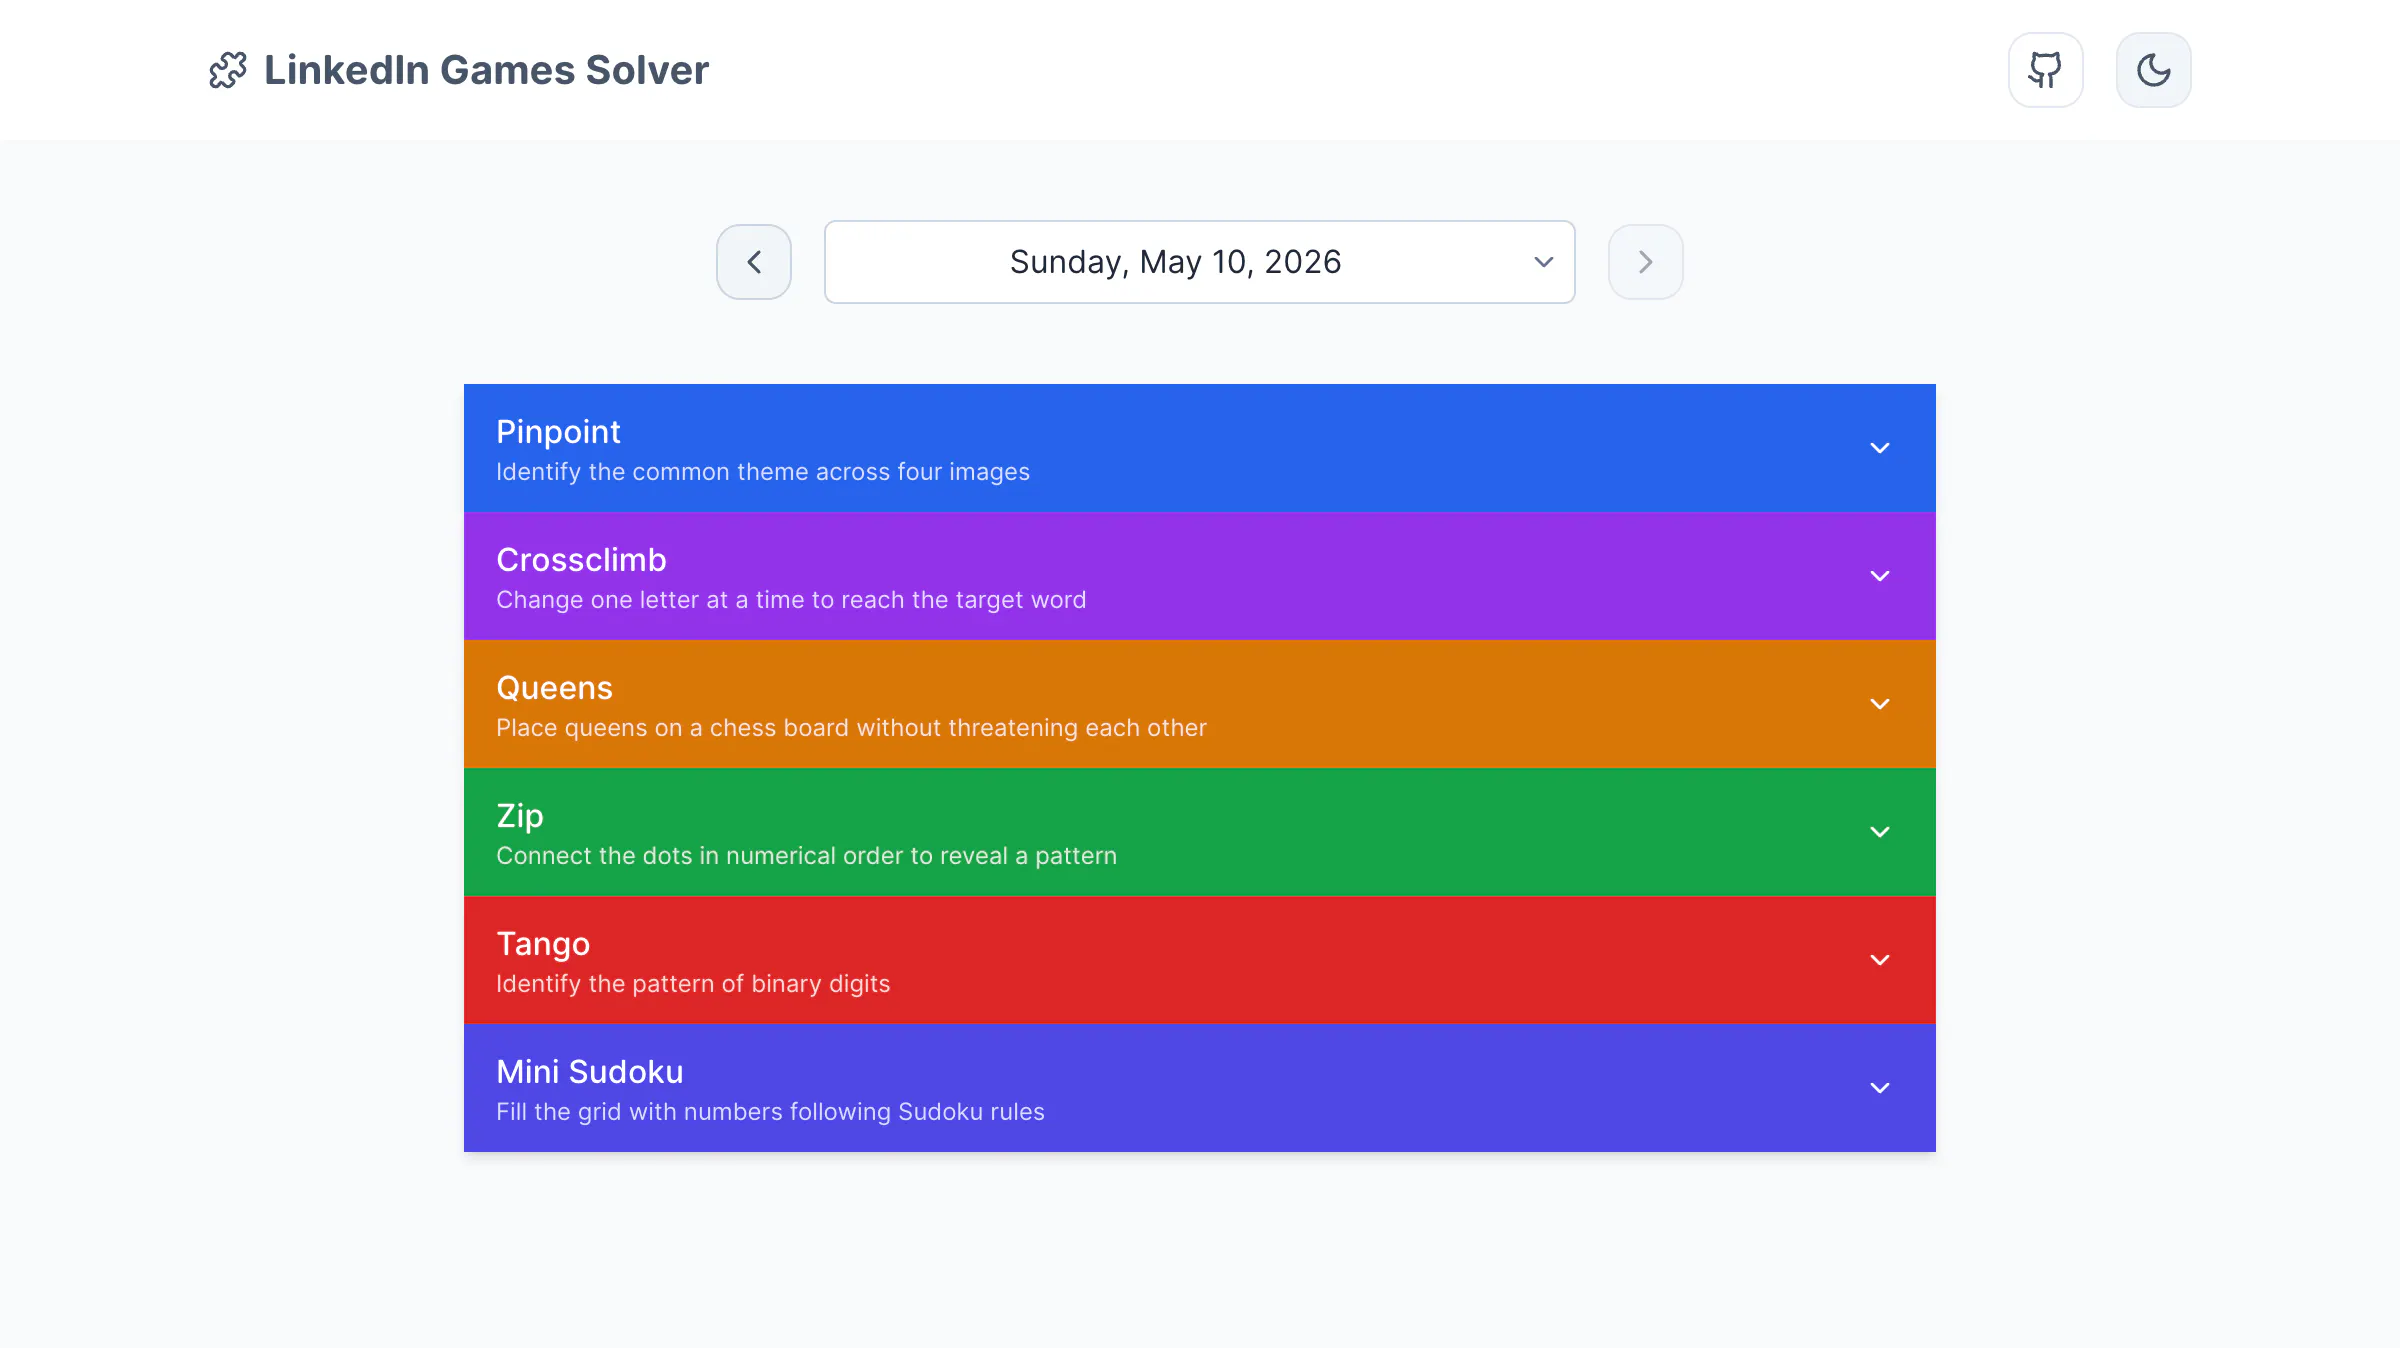Expand the Mini Sudoku chevron
Screen dimensions: 2400x1348
[x=1880, y=1088]
